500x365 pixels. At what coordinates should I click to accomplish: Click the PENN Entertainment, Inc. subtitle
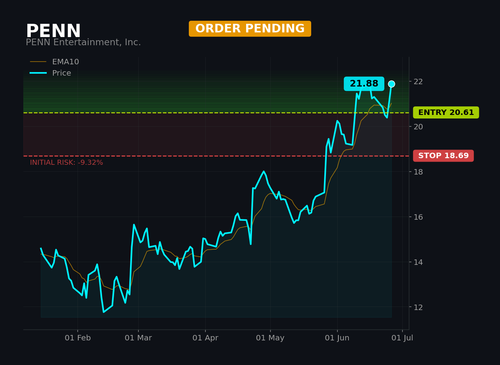pyautogui.click(x=83, y=42)
